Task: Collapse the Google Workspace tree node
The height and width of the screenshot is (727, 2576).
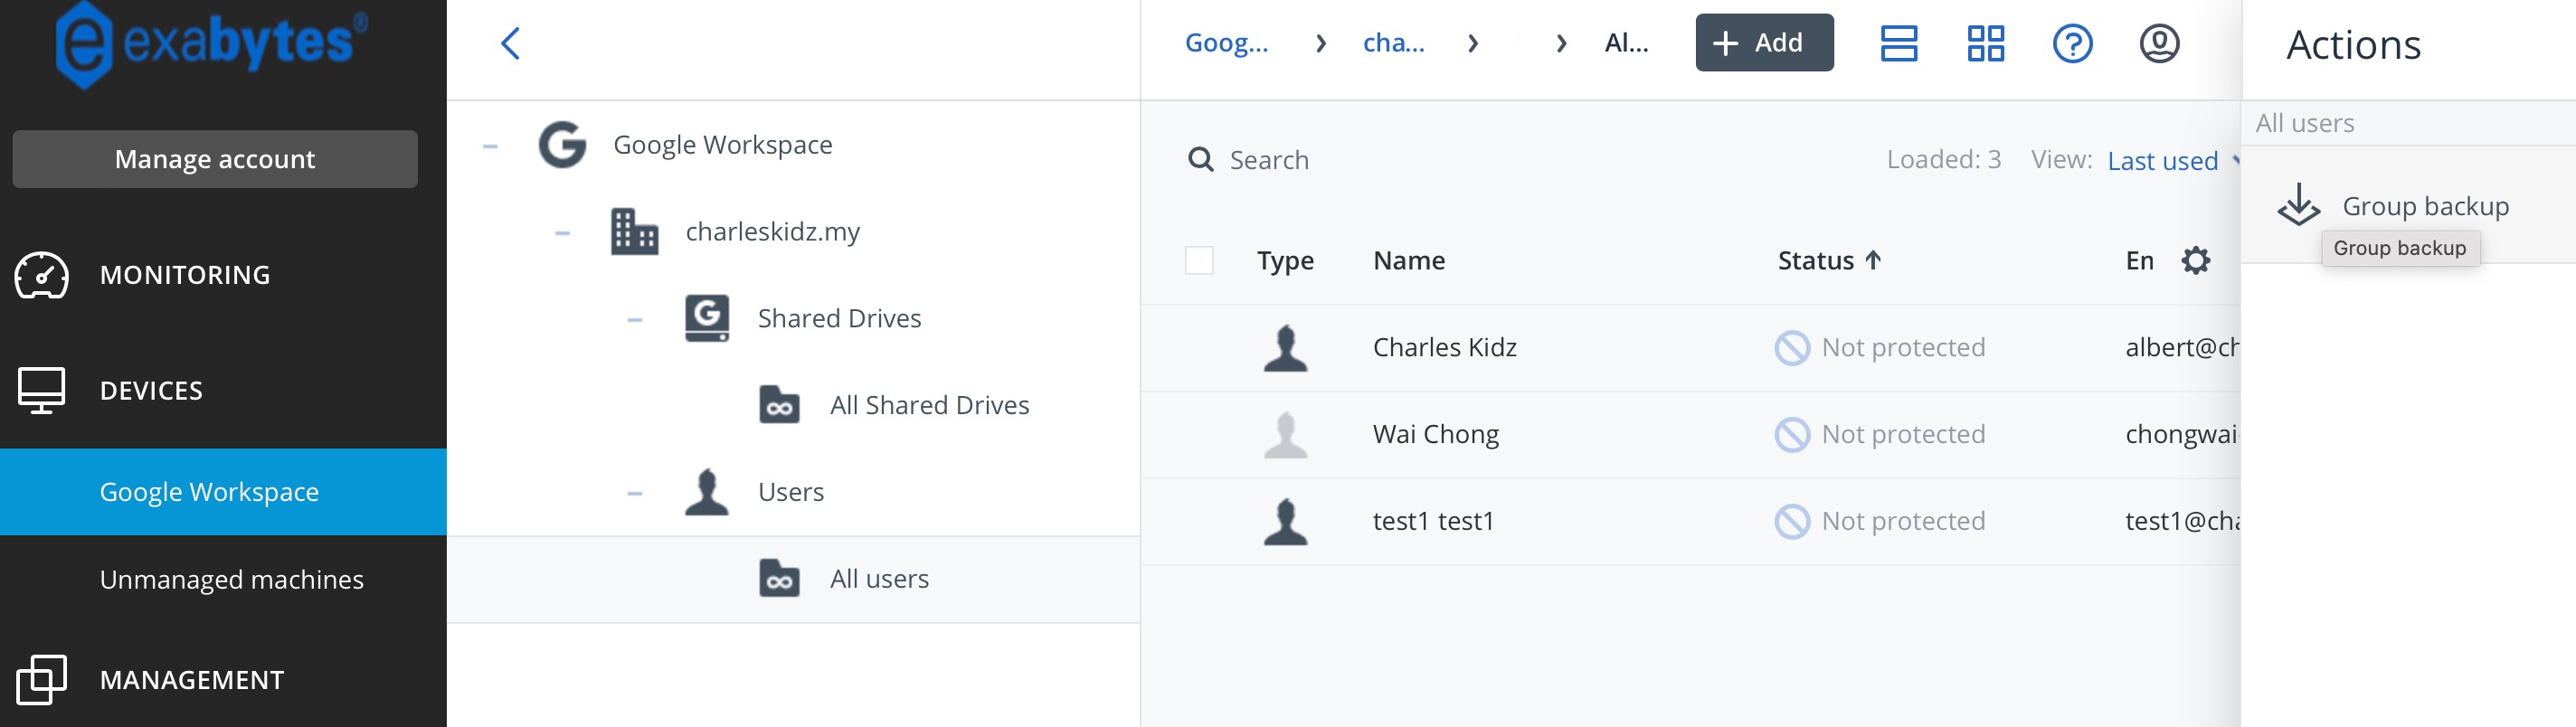Action: pos(490,146)
